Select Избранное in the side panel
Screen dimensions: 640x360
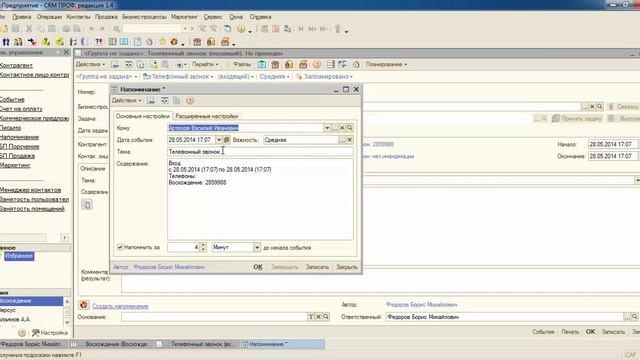(19, 256)
